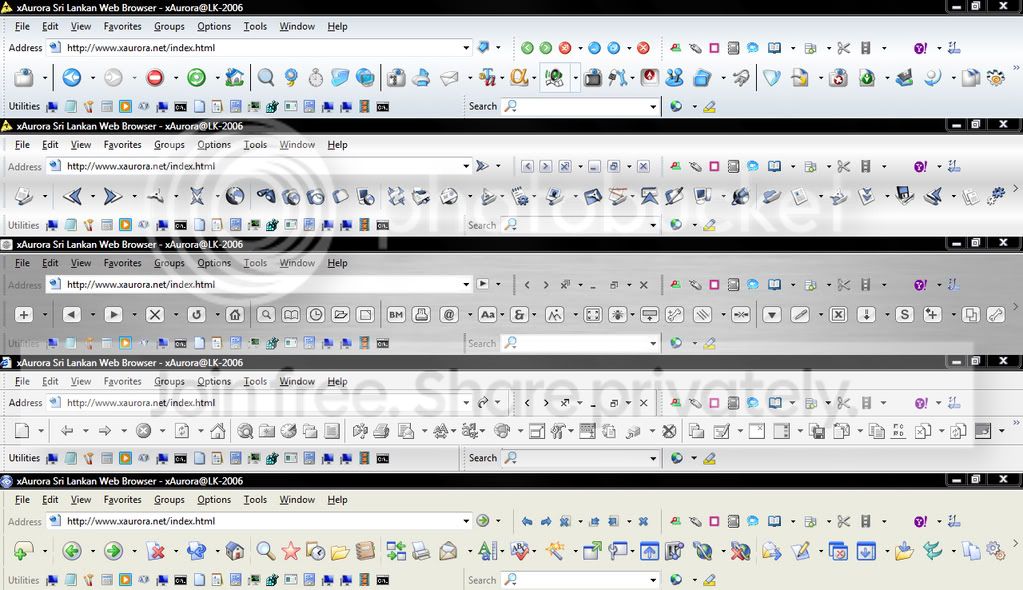Expand Search box dropdown in bottom window
Image resolution: width=1023 pixels, height=590 pixels.
[652, 580]
